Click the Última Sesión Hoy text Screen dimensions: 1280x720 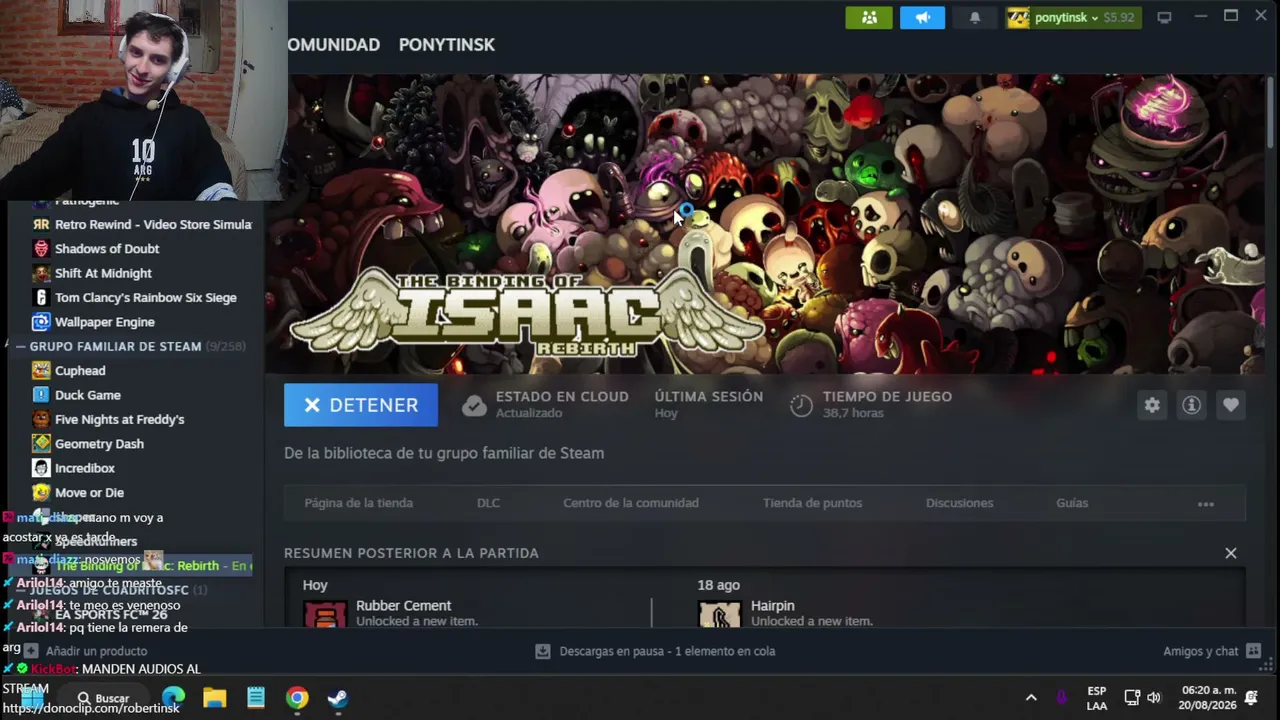pos(709,405)
